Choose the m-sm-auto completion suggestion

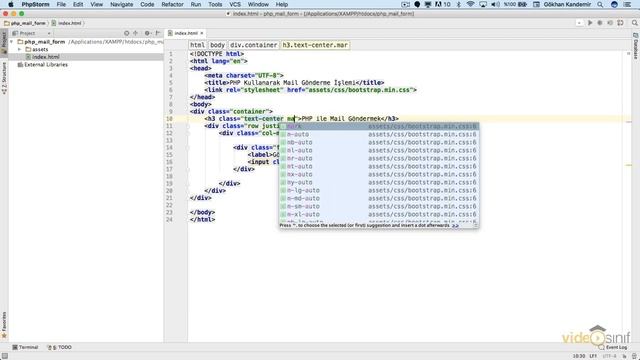379,207
